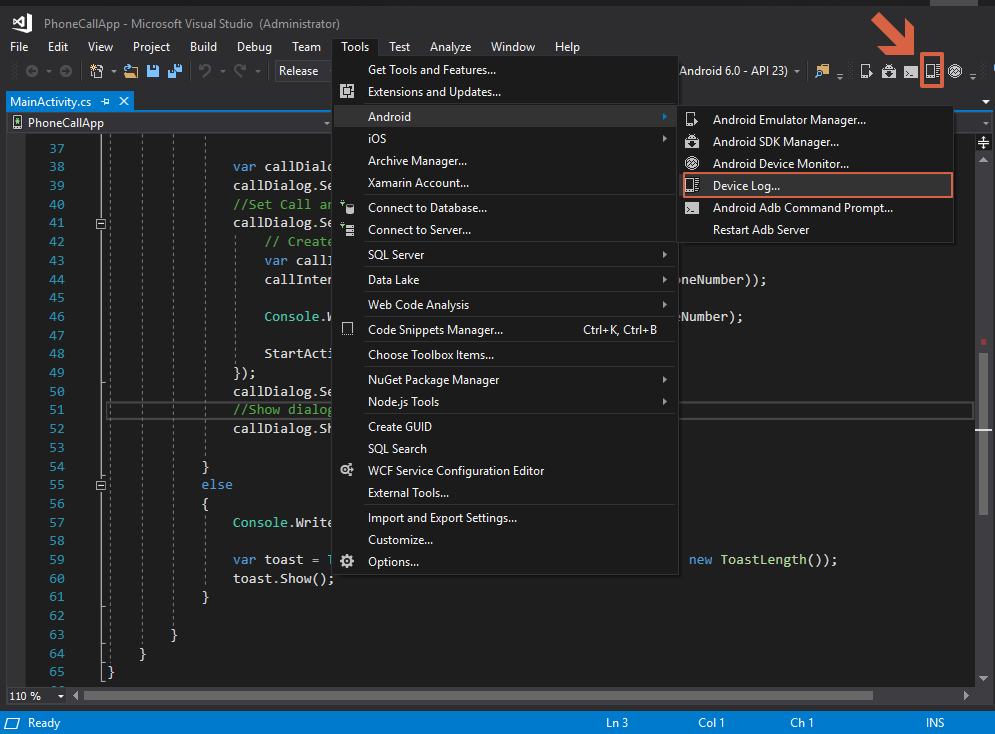Open Android Device Monitor from the toolbar icon
Screen dimensions: 995x734
tap(955, 71)
